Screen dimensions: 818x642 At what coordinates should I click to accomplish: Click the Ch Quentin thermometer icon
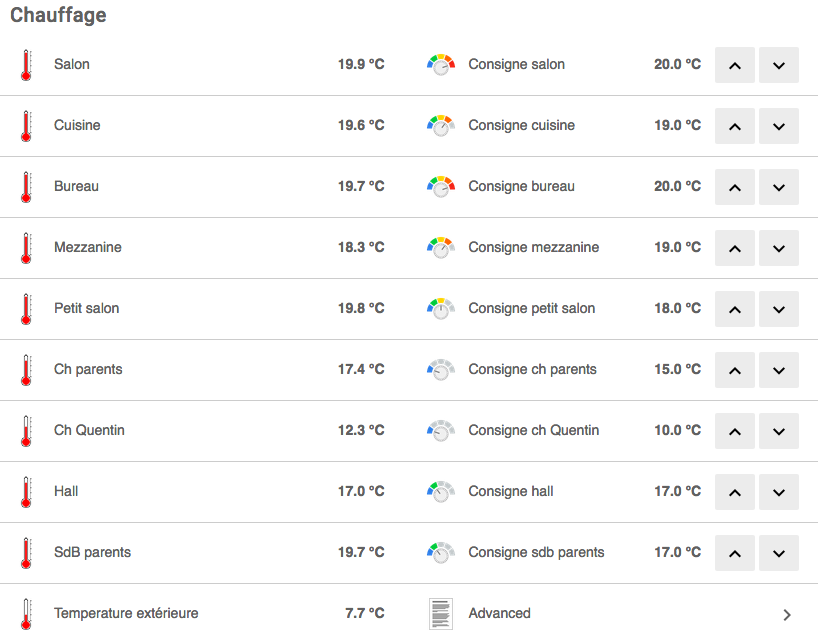click(26, 431)
